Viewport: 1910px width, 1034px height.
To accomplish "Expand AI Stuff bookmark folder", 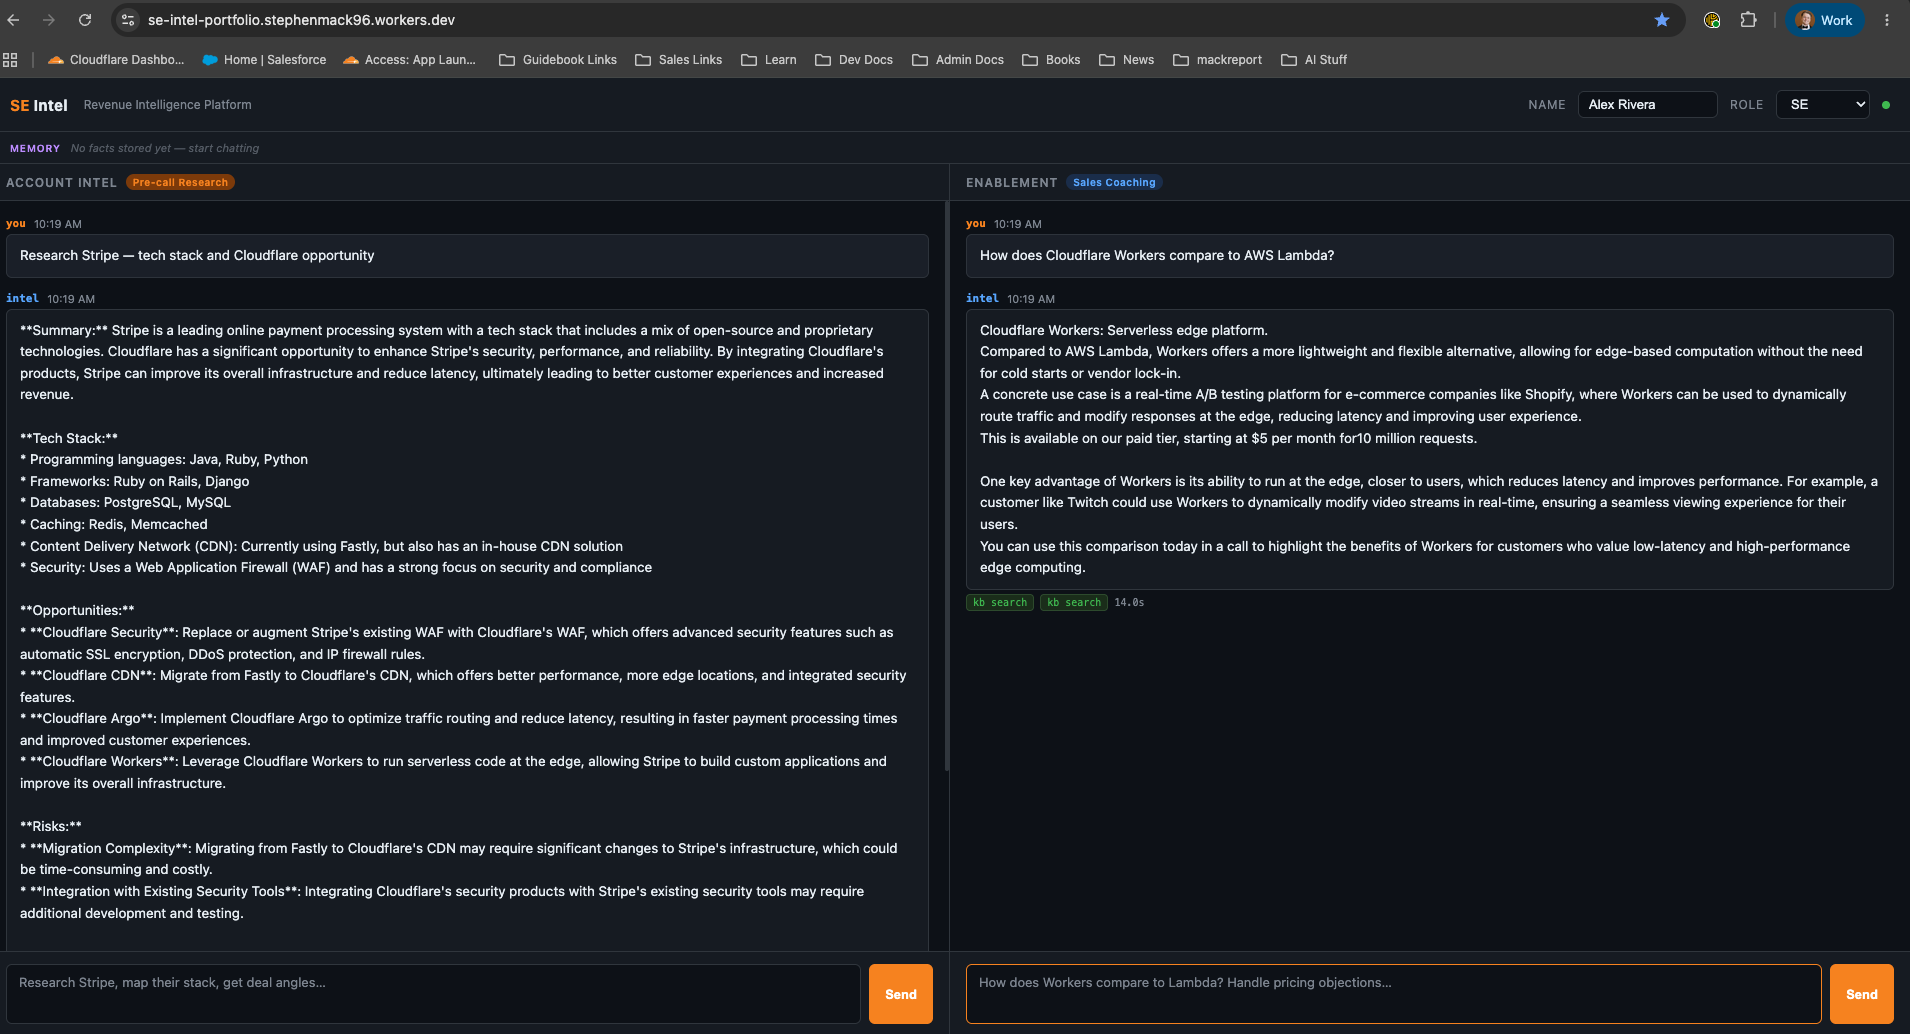I will click(1314, 60).
